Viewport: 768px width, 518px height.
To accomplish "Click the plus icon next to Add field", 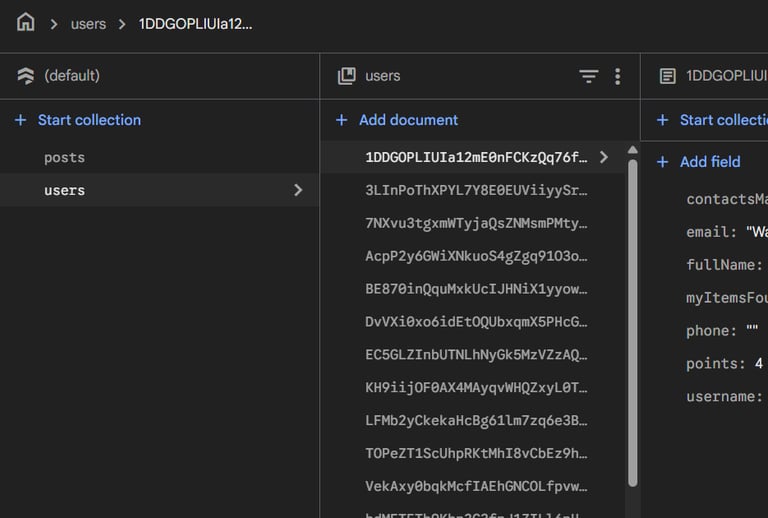I will [x=662, y=162].
